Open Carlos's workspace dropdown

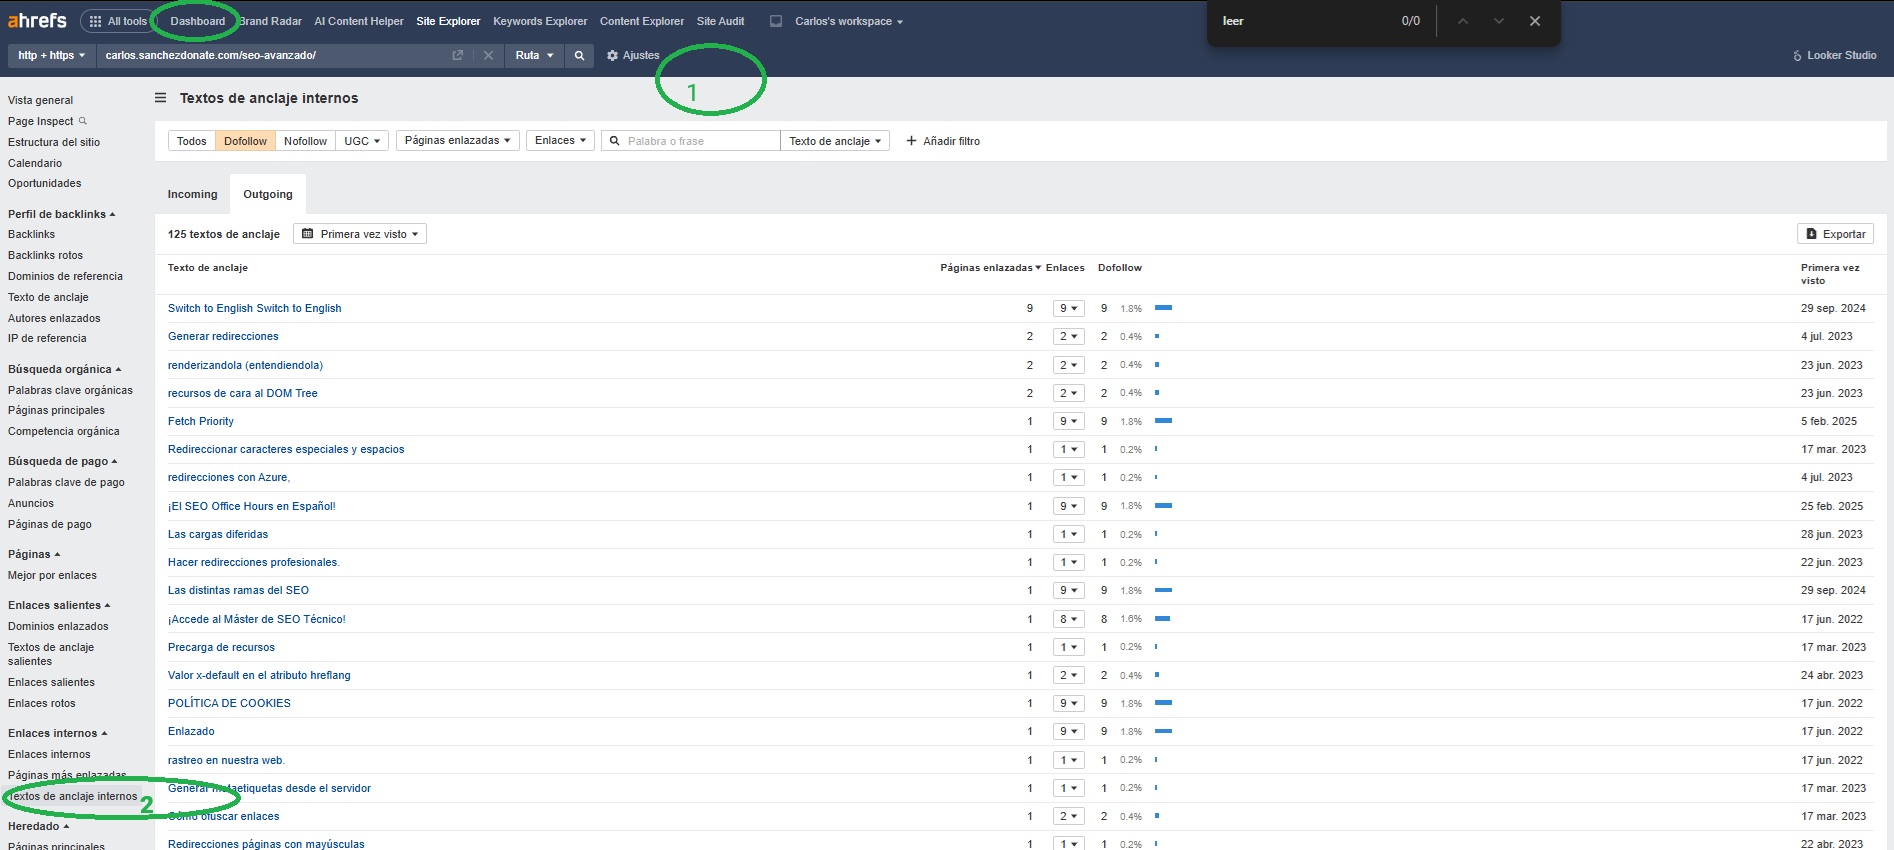point(849,21)
